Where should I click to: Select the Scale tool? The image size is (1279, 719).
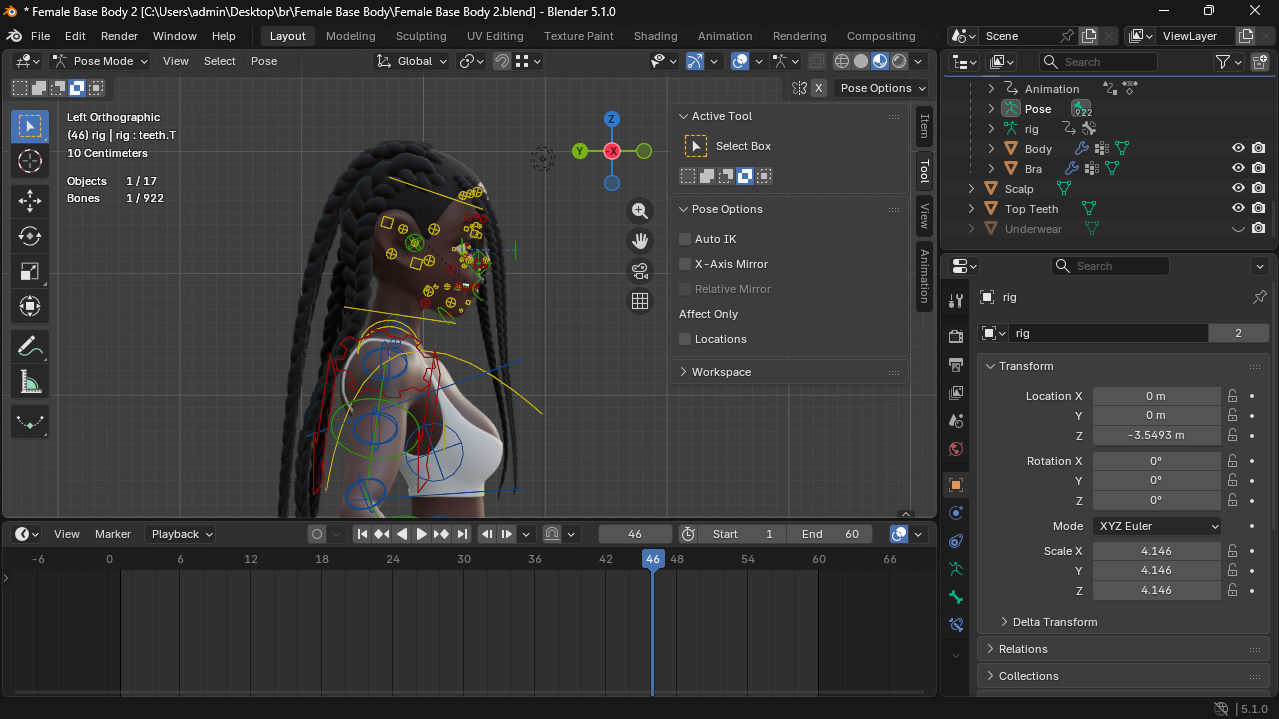coord(30,271)
